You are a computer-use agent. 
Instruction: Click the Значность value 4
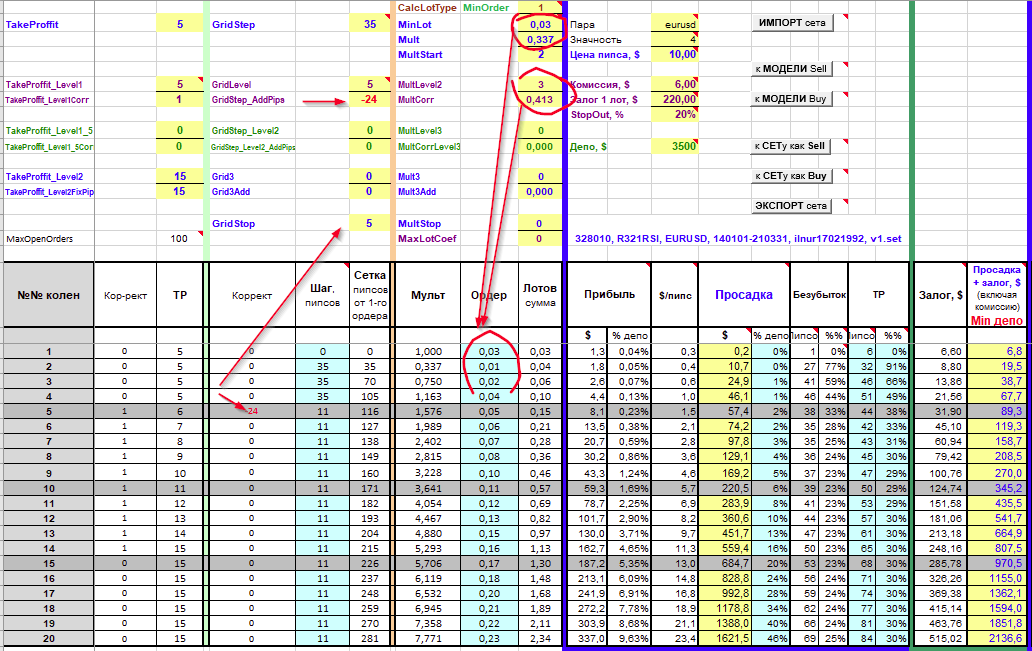click(675, 39)
